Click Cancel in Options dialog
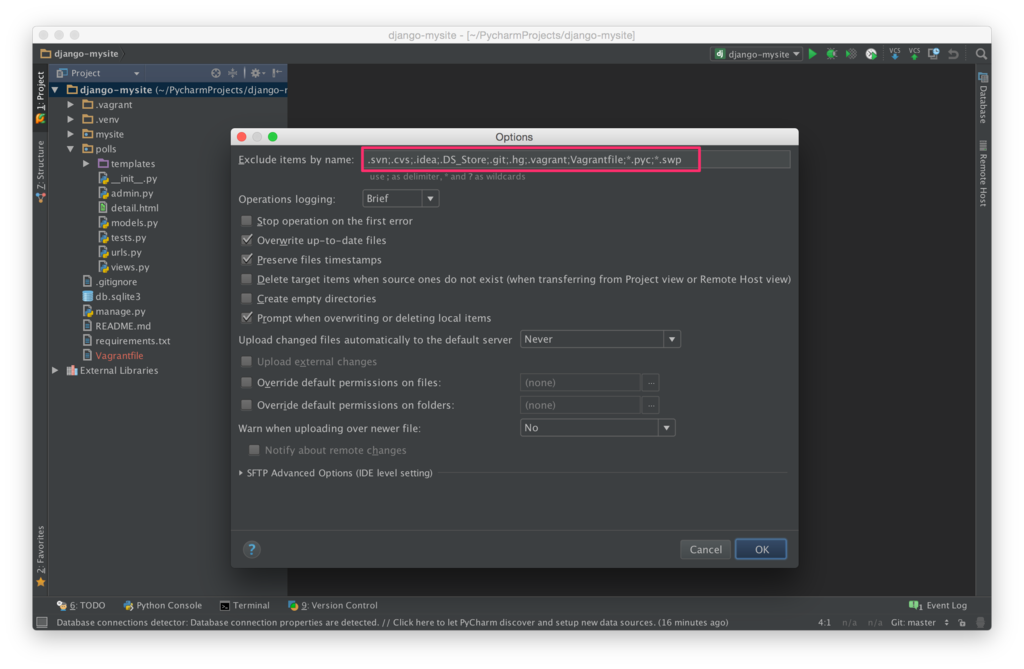Viewport: 1024px width, 669px height. [x=705, y=549]
